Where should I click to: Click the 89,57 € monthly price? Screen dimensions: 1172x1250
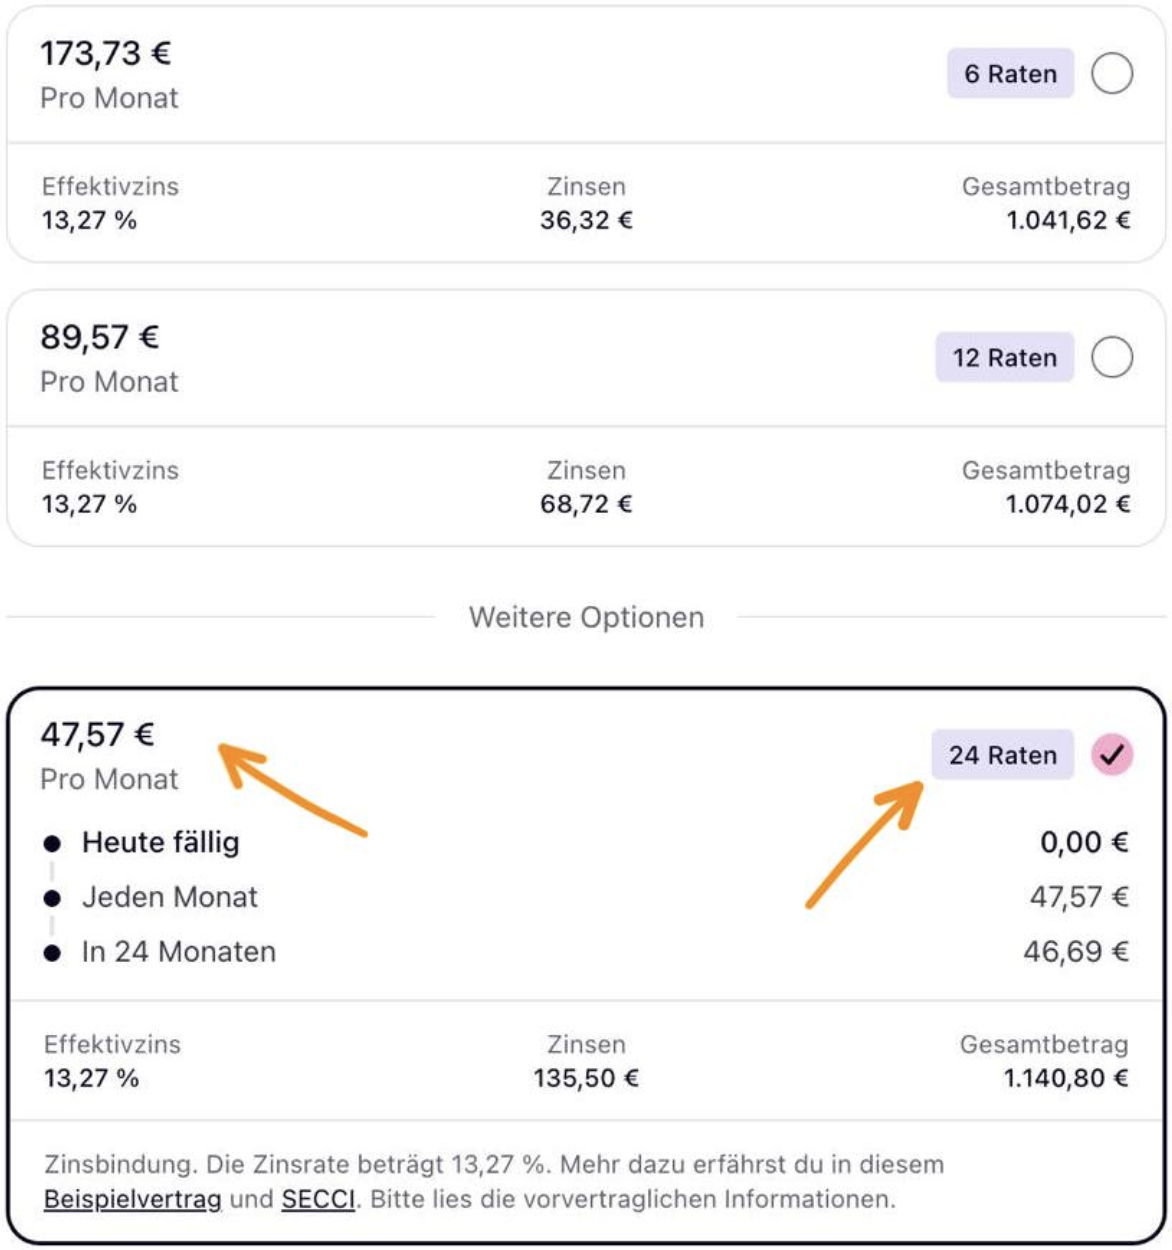coord(99,338)
